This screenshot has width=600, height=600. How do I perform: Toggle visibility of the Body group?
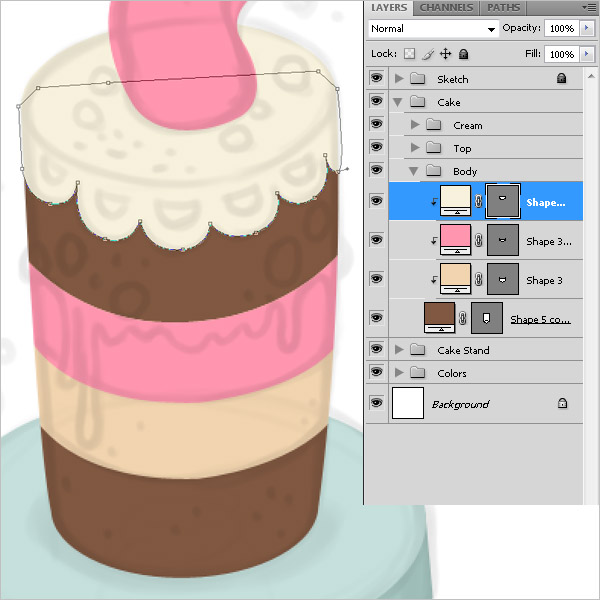(377, 170)
